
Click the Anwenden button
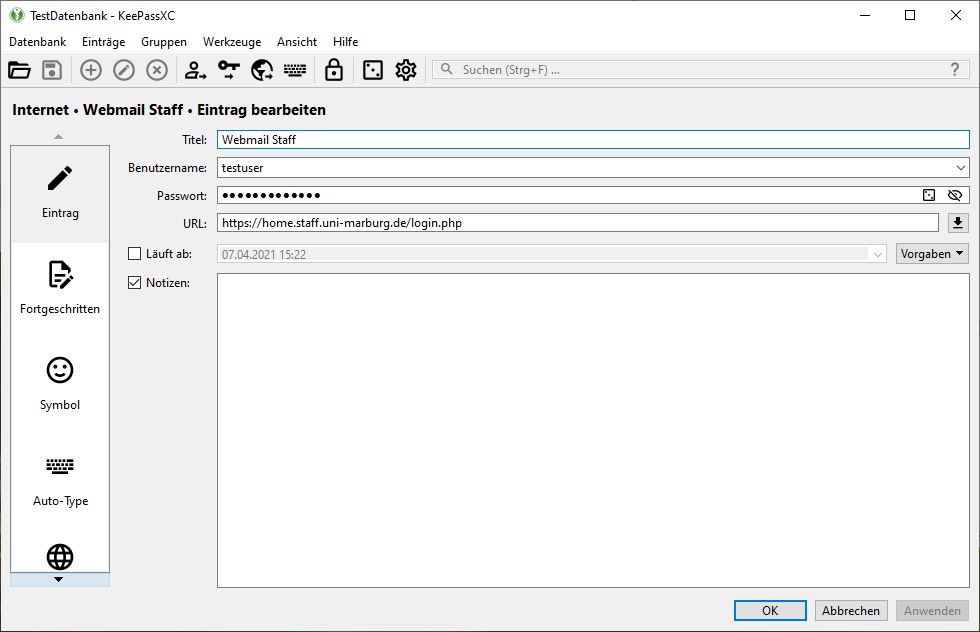(x=932, y=611)
